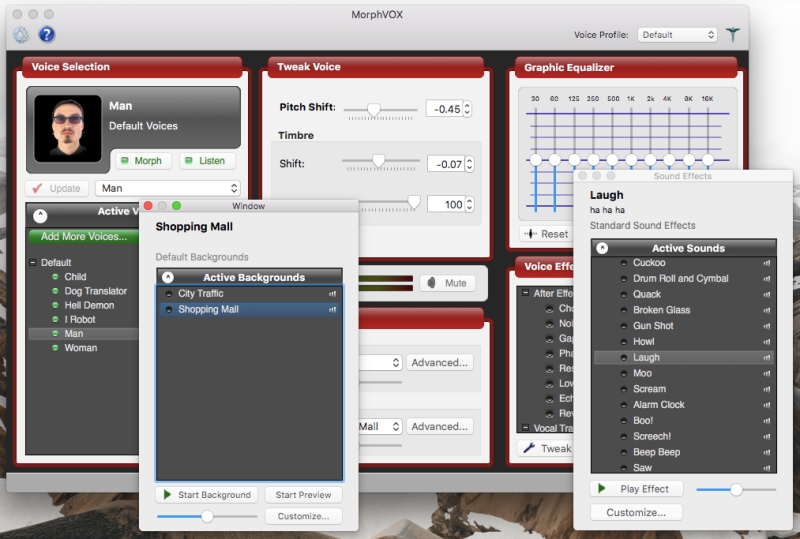Select Shopping Mall background row
The width and height of the screenshot is (800, 539).
(249, 309)
